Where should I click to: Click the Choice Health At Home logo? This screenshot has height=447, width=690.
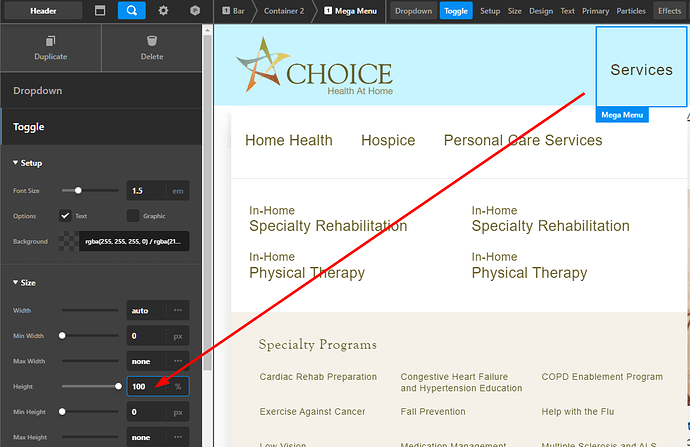[x=315, y=68]
